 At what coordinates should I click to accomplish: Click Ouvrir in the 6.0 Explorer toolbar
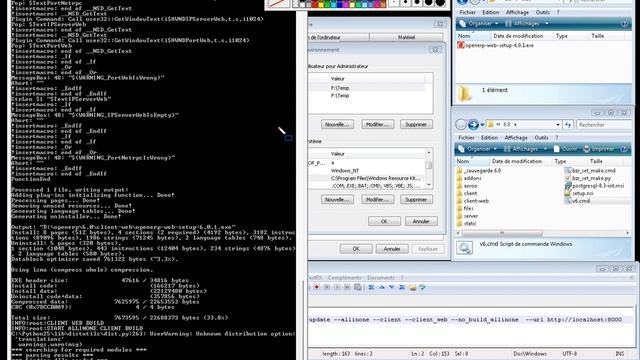pyautogui.click(x=566, y=149)
